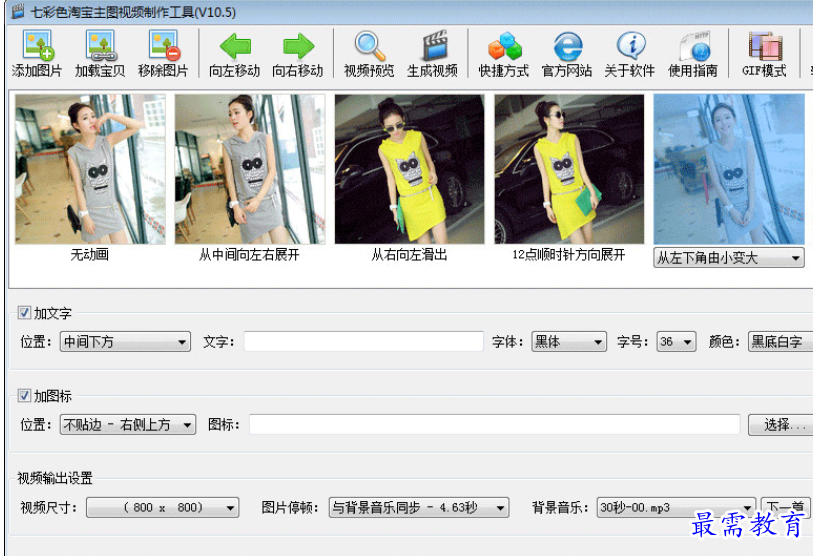This screenshot has width=813, height=556.
Task: Select thumbnail labeled 从中间向左右展开
Action: point(250,169)
